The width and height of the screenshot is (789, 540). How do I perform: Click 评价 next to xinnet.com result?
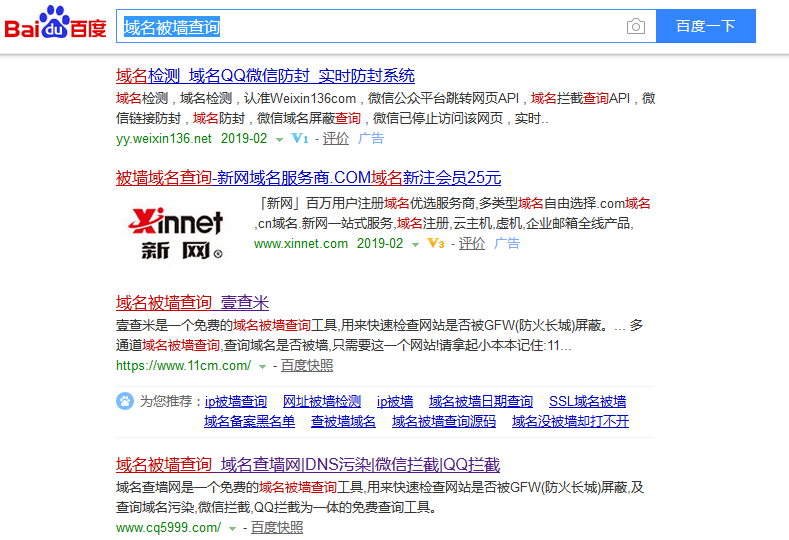pyautogui.click(x=472, y=243)
